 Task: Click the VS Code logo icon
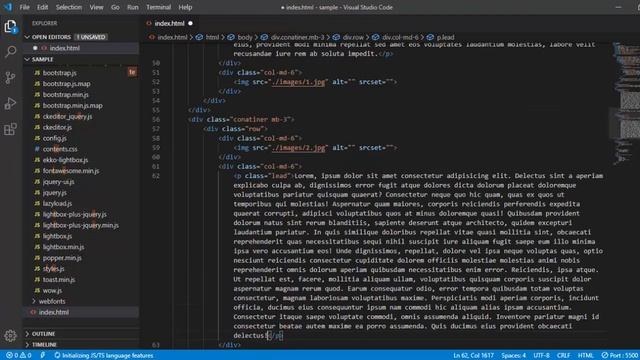click(8, 7)
